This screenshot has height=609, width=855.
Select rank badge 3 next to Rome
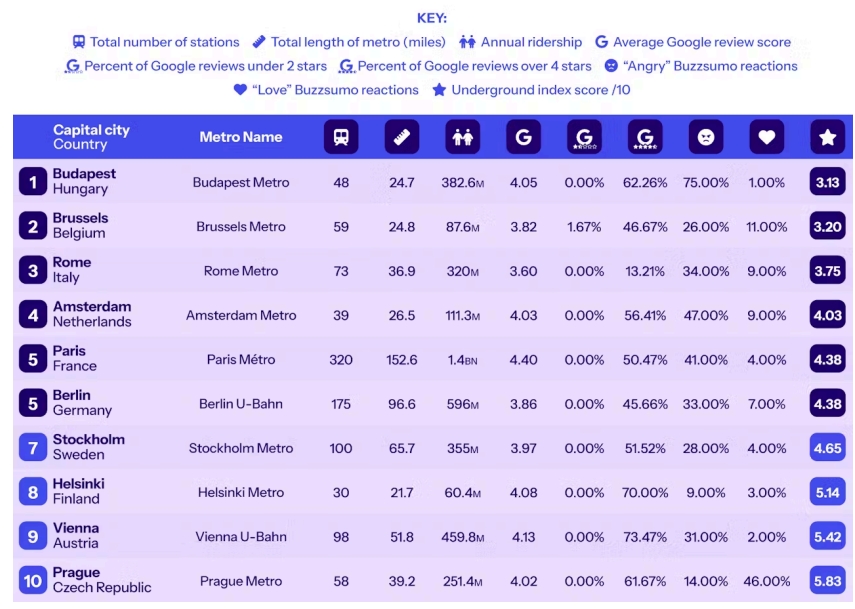coord(33,270)
